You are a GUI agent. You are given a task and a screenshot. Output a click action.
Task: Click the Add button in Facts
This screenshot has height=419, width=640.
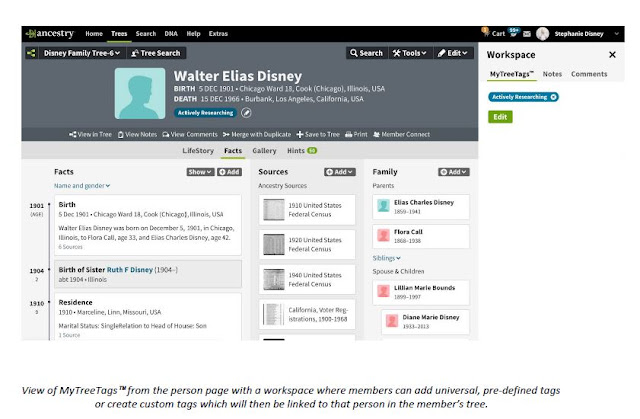[x=229, y=172]
